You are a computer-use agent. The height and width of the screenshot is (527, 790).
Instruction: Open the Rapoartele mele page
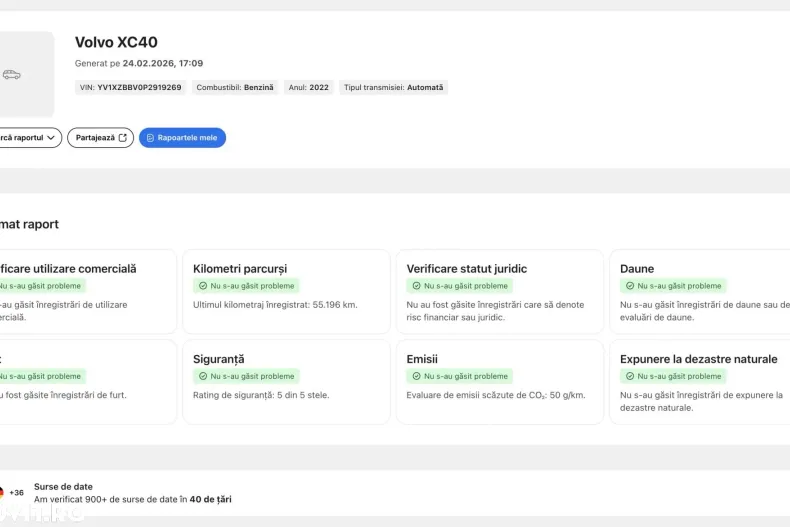pos(182,138)
